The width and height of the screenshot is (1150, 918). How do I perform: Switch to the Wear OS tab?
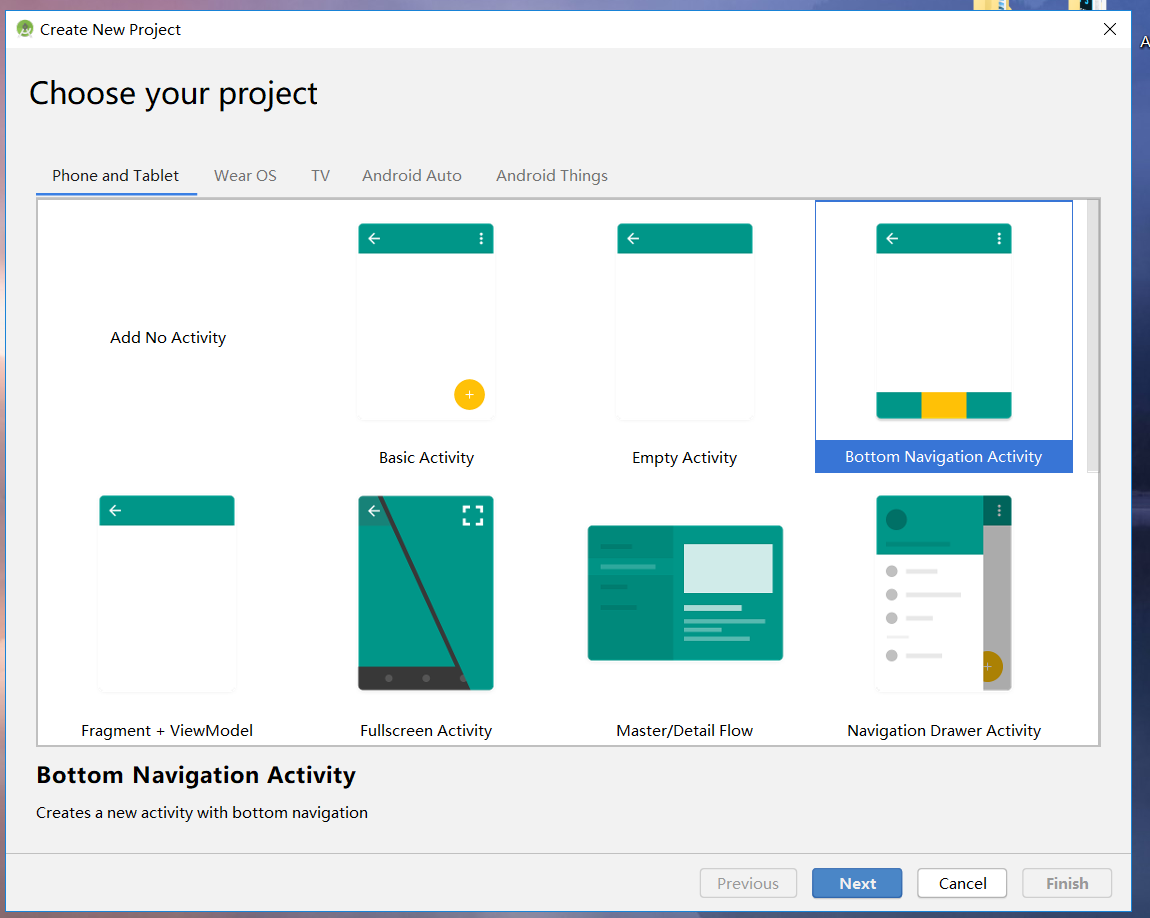[x=245, y=175]
